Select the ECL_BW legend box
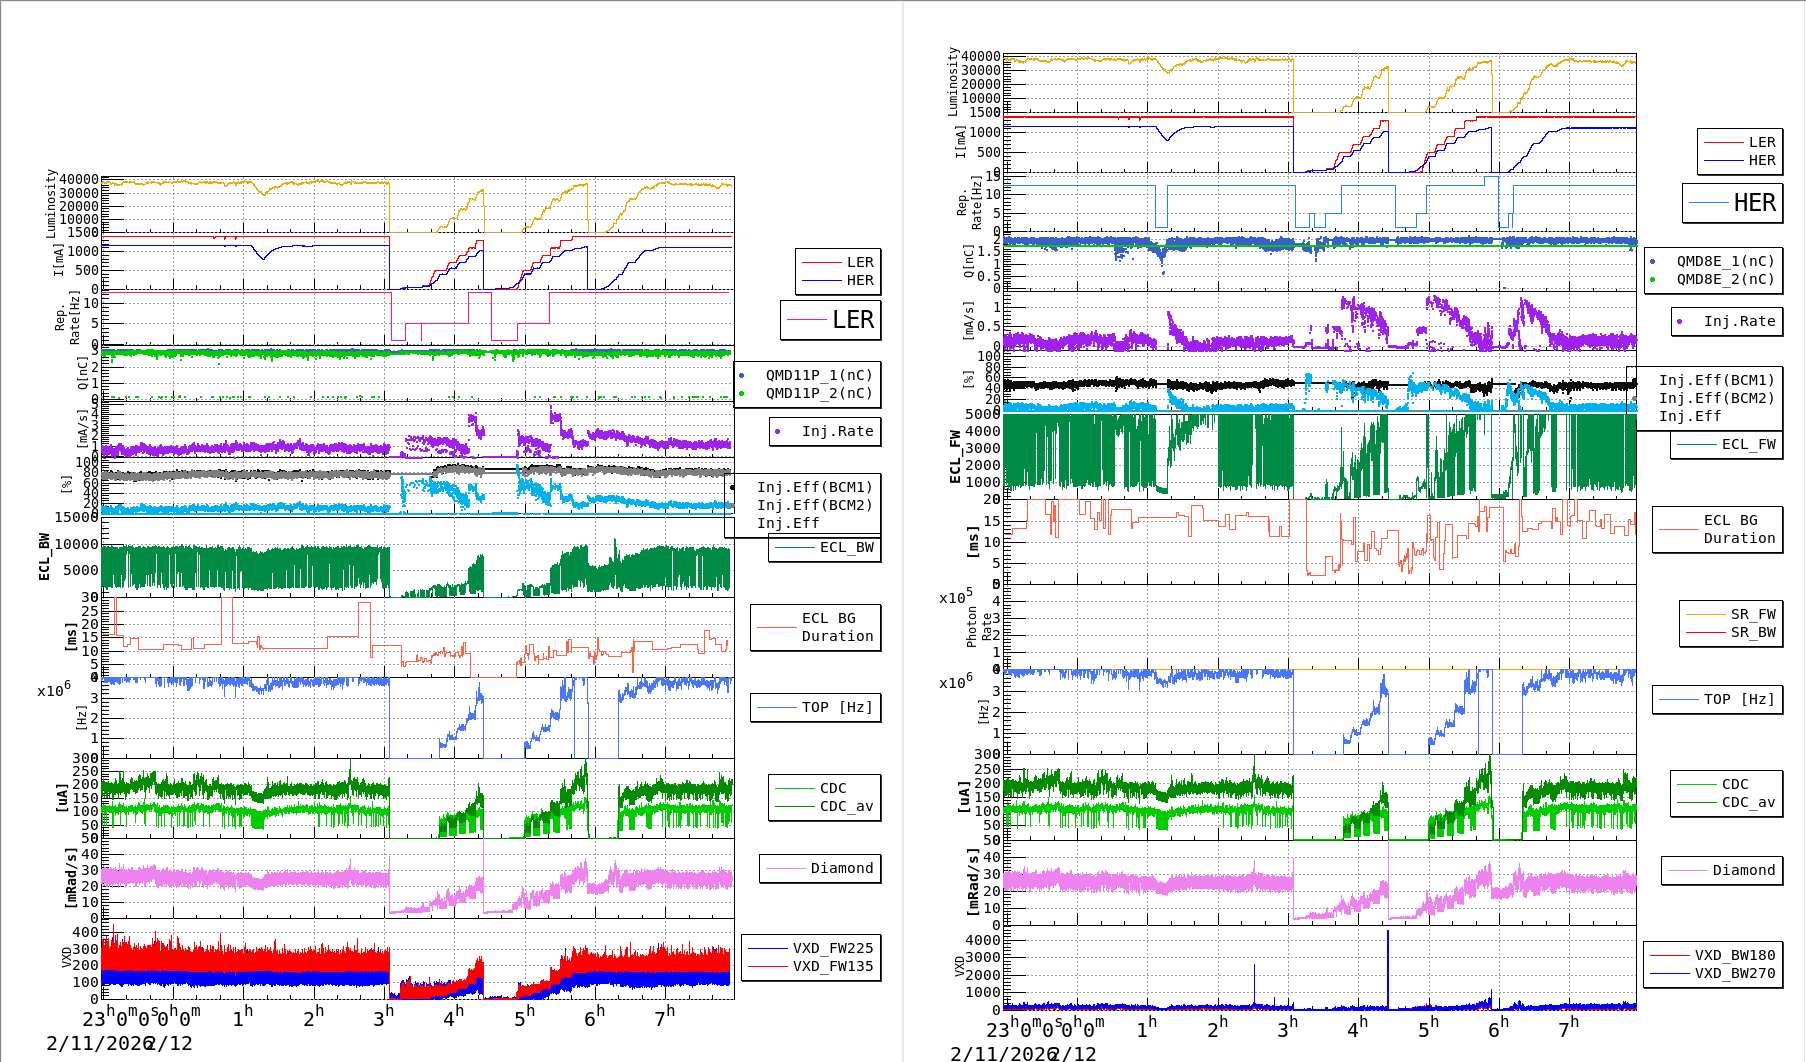Screen dimensions: 1806x1062 825,548
